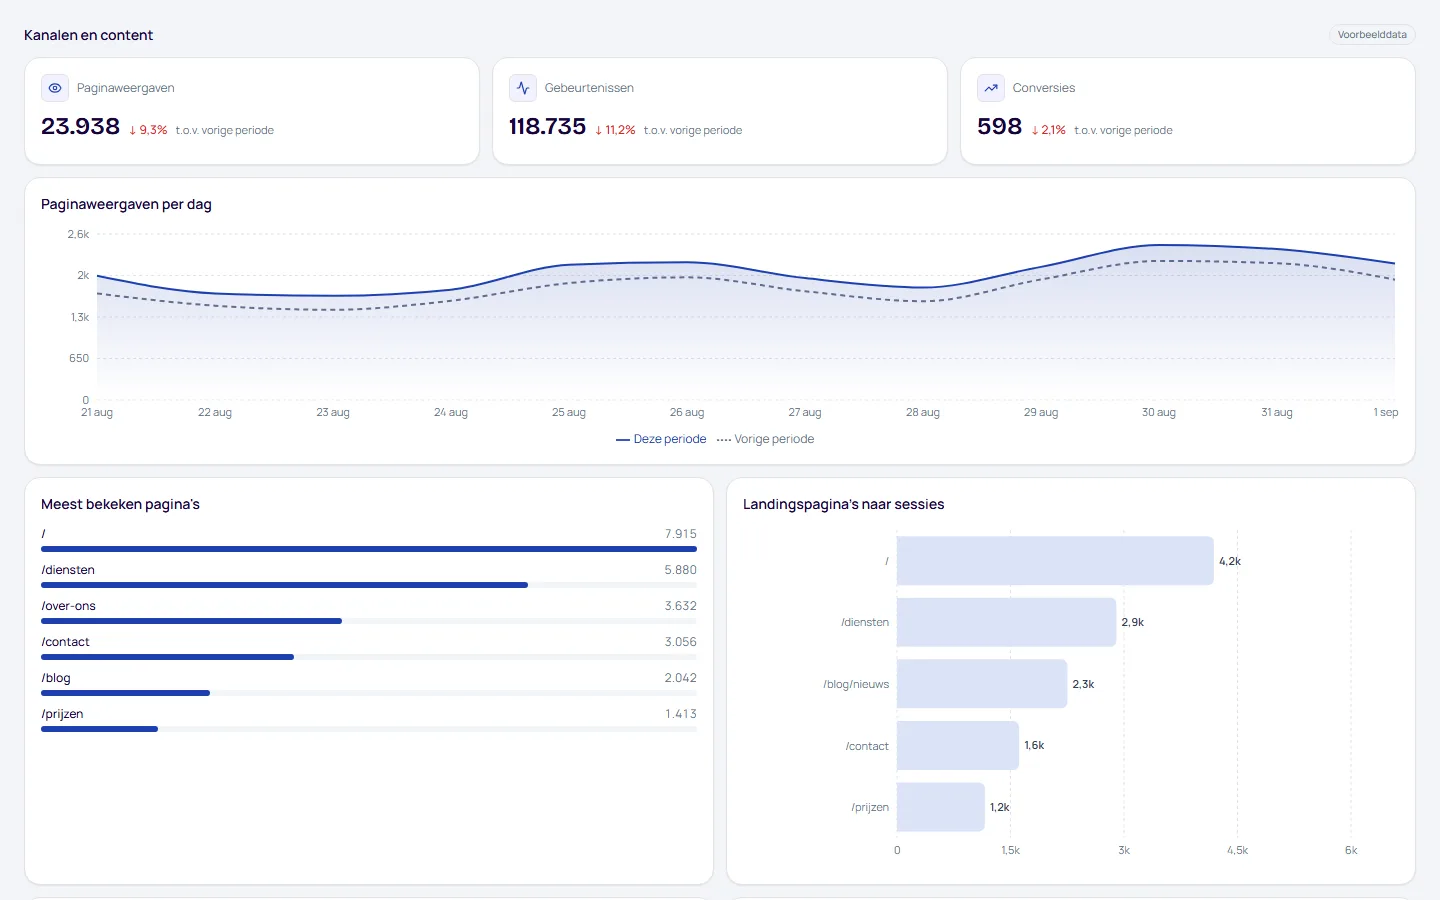Click the /over-ons page row label

[69, 606]
